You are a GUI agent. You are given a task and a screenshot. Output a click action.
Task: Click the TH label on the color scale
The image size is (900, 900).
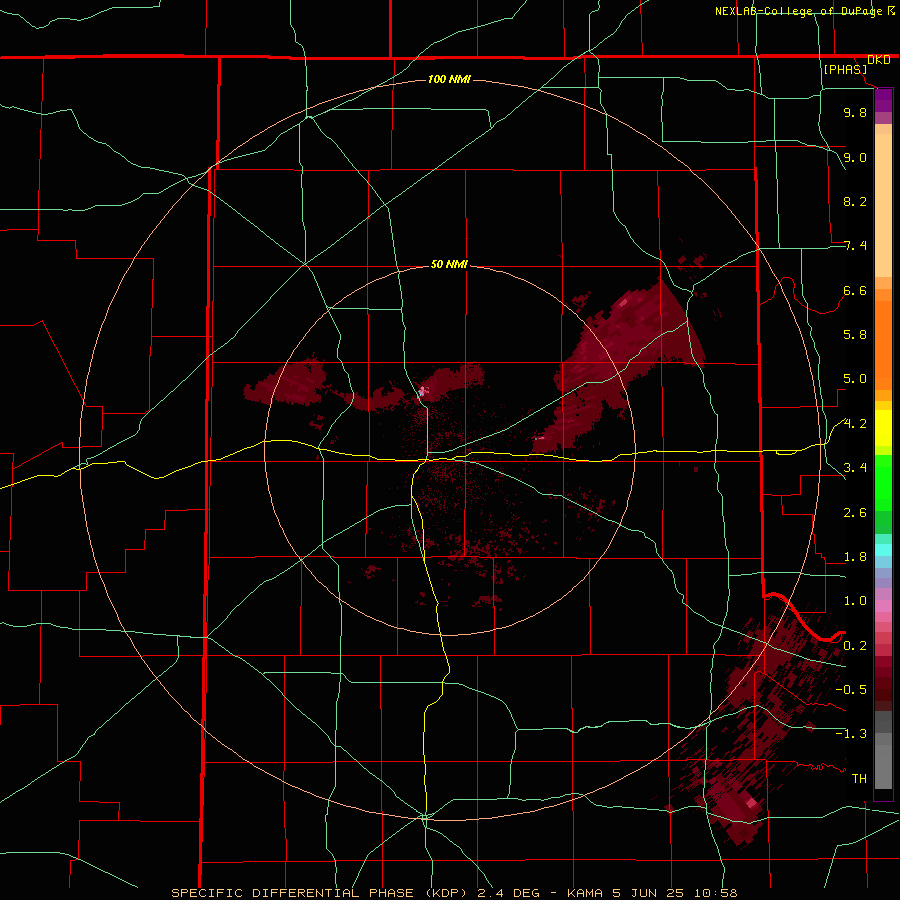859,779
